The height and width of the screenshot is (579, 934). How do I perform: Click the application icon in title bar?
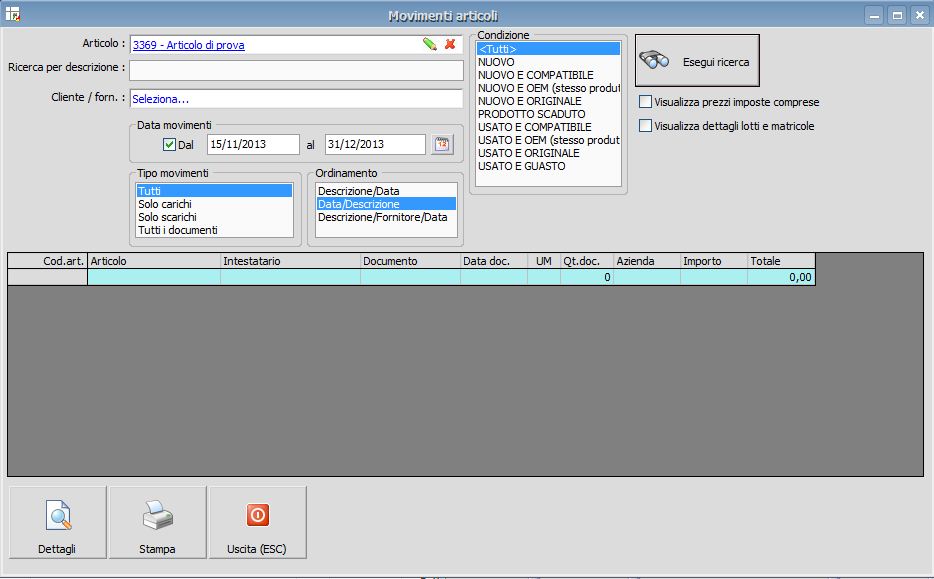[13, 14]
